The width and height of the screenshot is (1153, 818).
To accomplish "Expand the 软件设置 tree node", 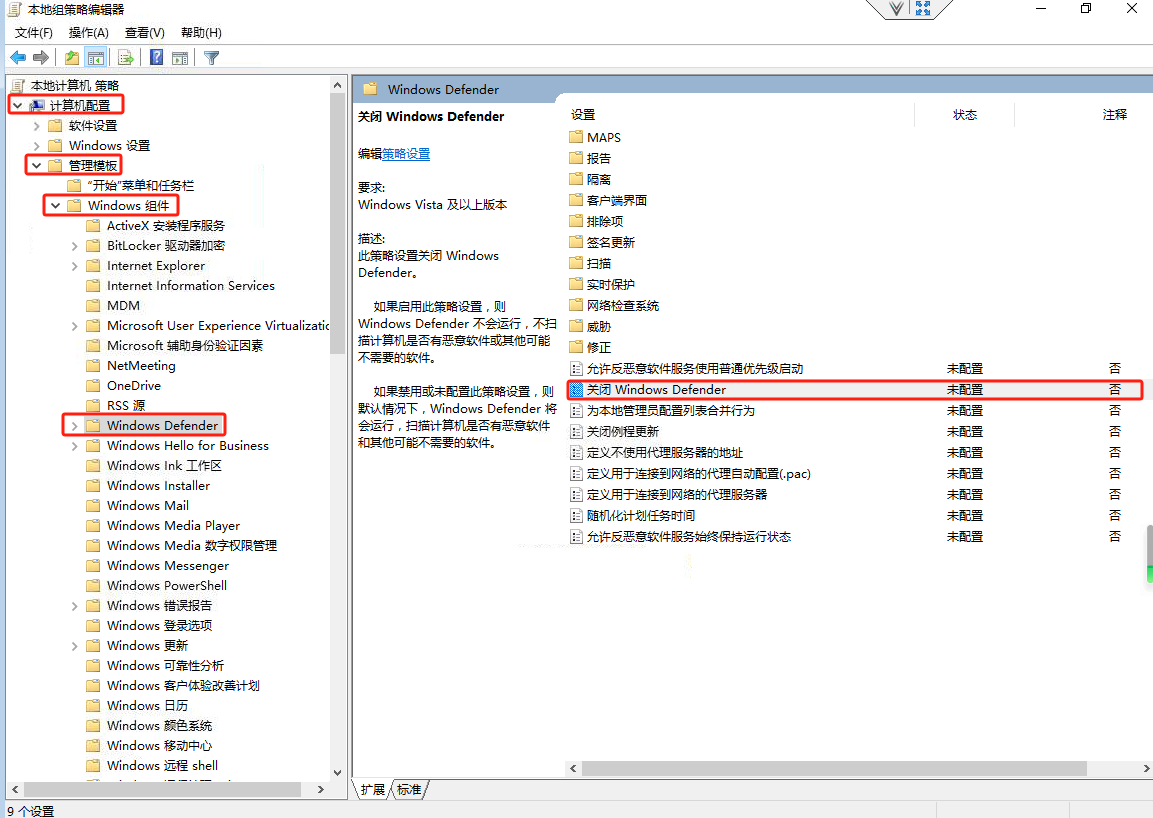I will tap(37, 126).
